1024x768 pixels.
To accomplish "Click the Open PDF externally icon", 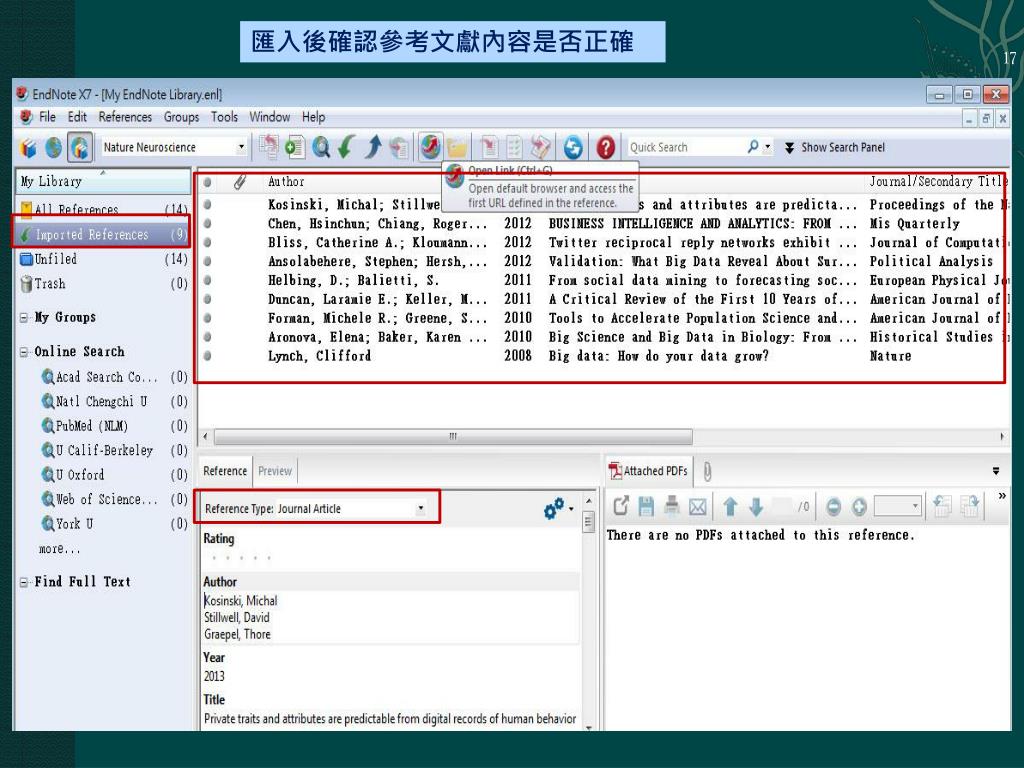I will click(621, 506).
